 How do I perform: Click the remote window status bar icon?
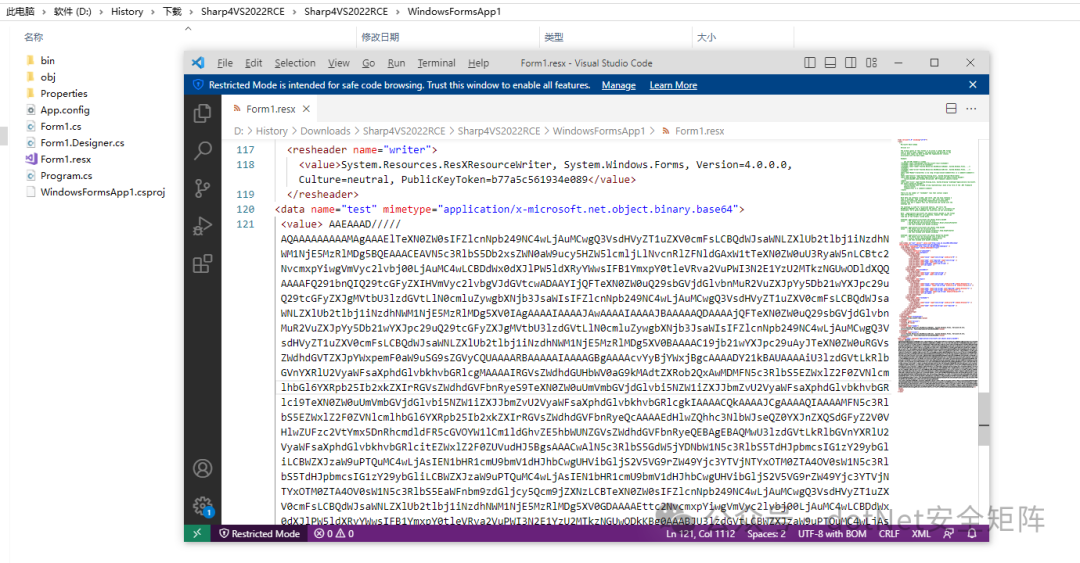[197, 533]
